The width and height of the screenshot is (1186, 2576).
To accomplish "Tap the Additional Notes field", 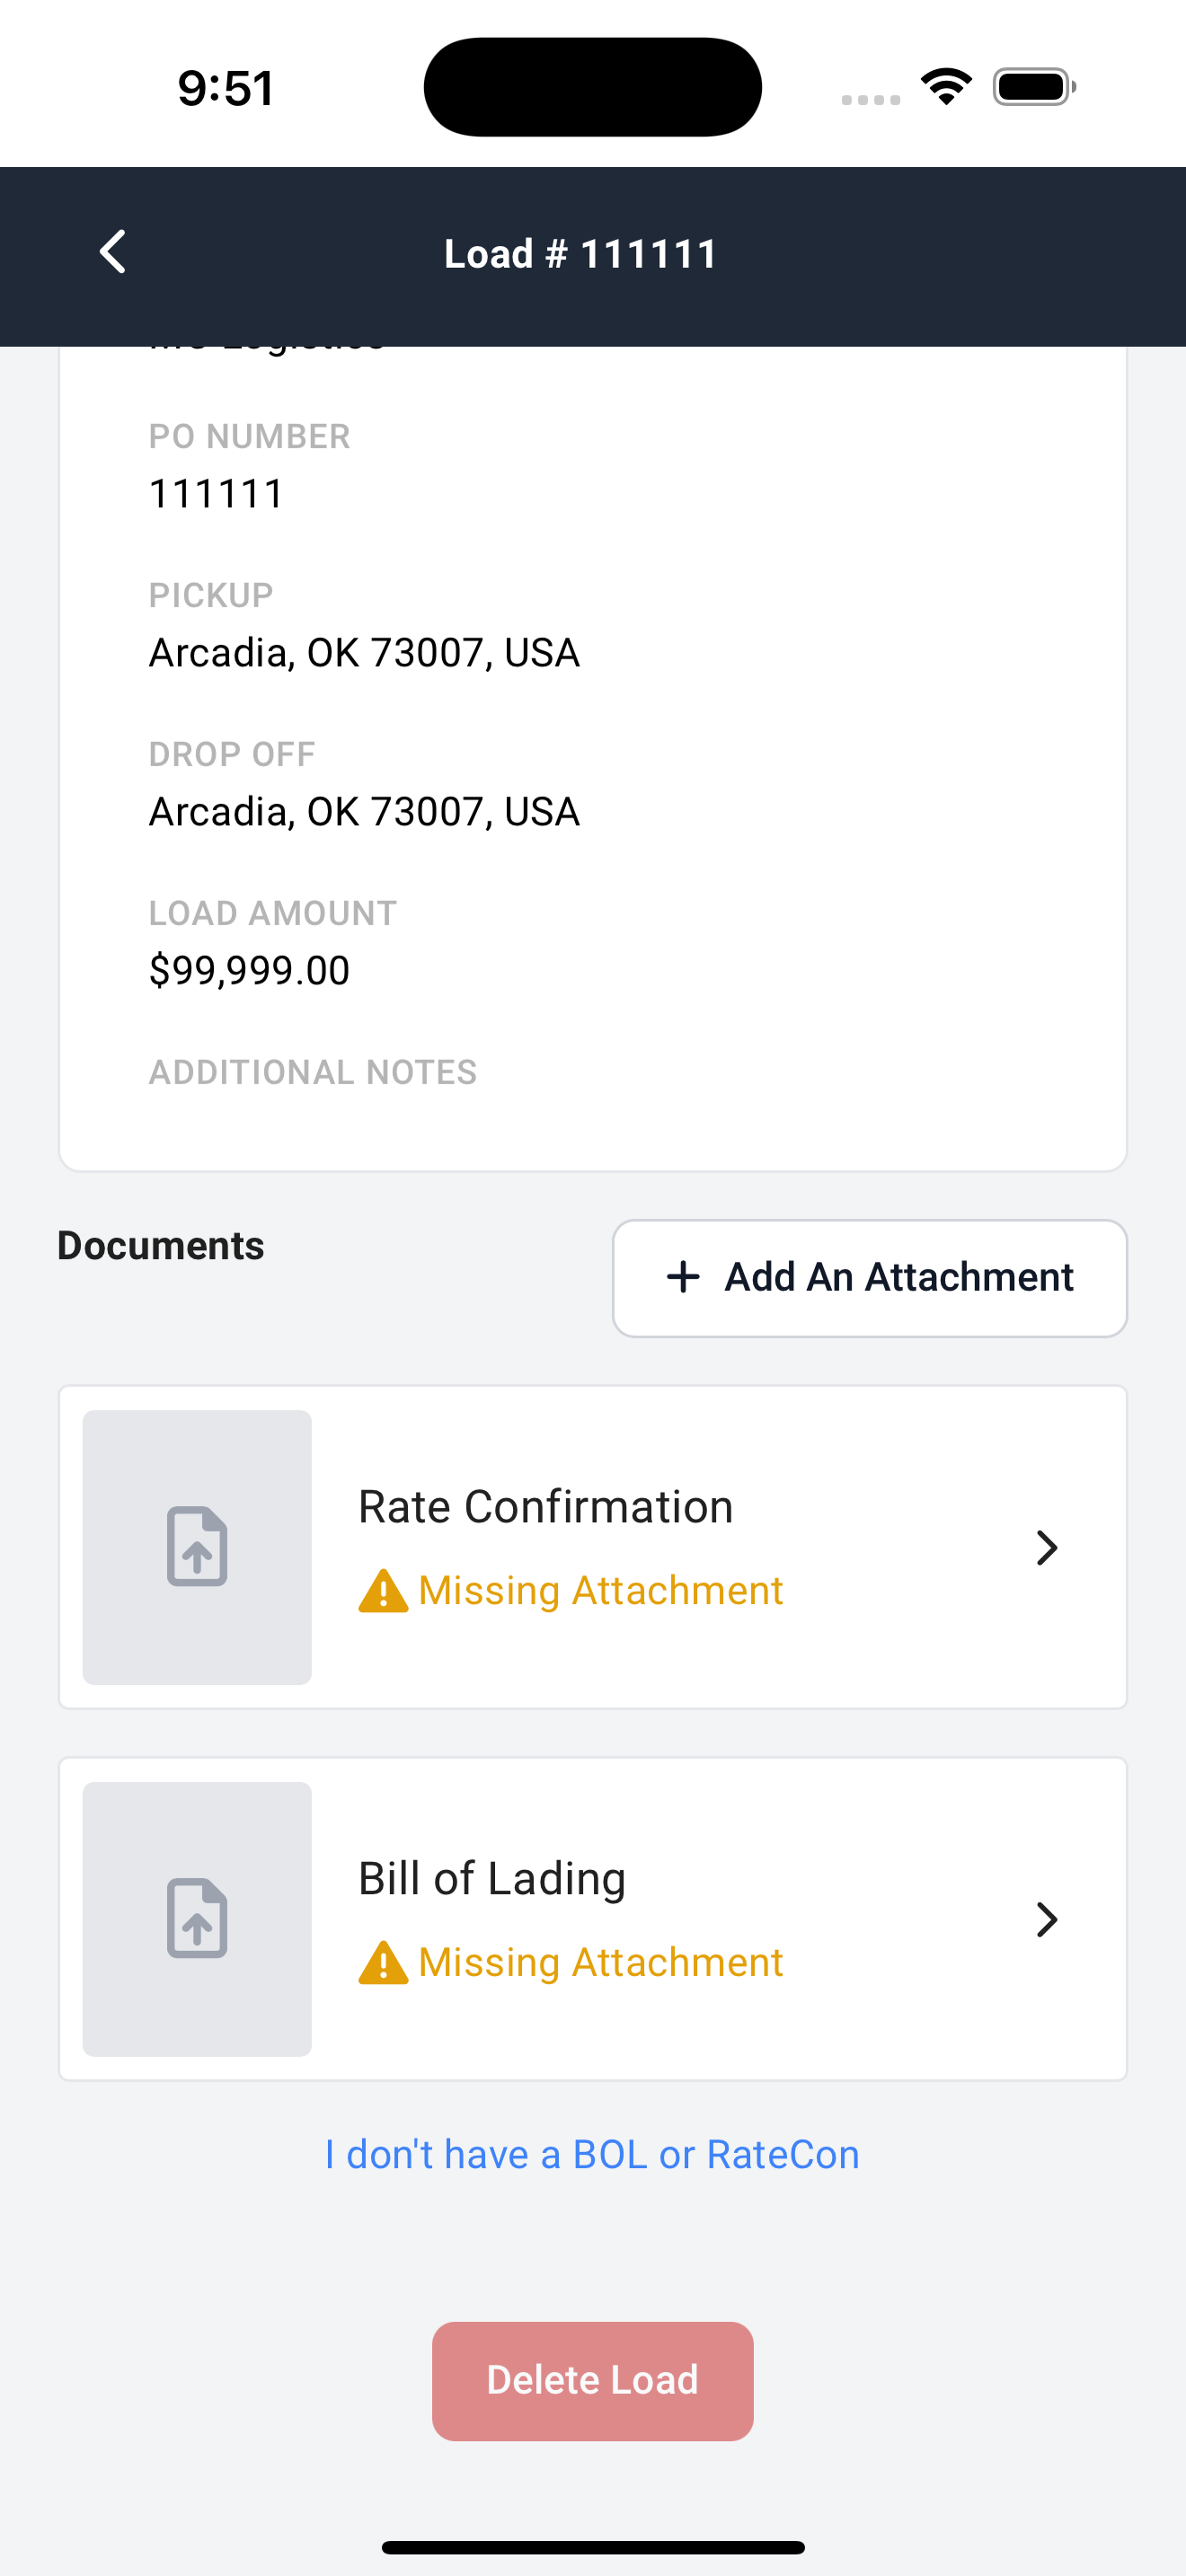I will [x=313, y=1073].
